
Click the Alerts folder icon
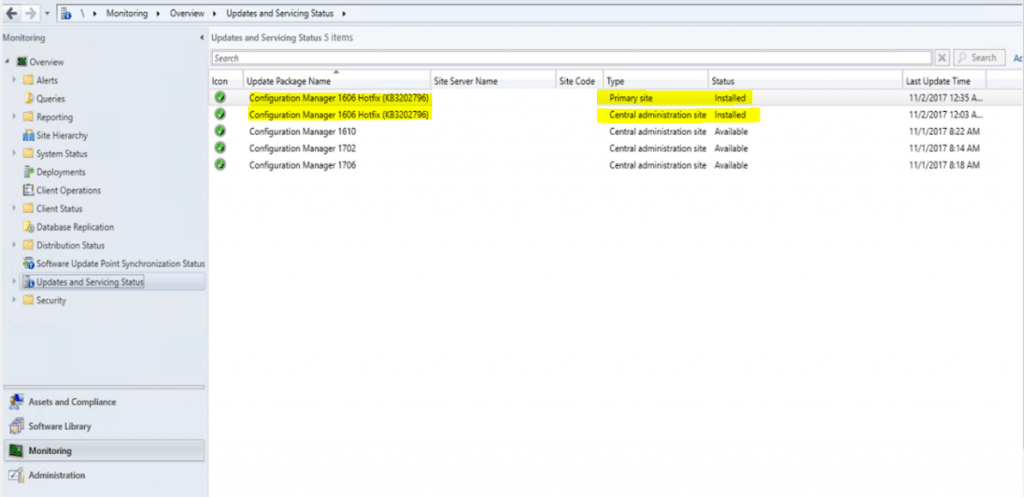pos(28,80)
